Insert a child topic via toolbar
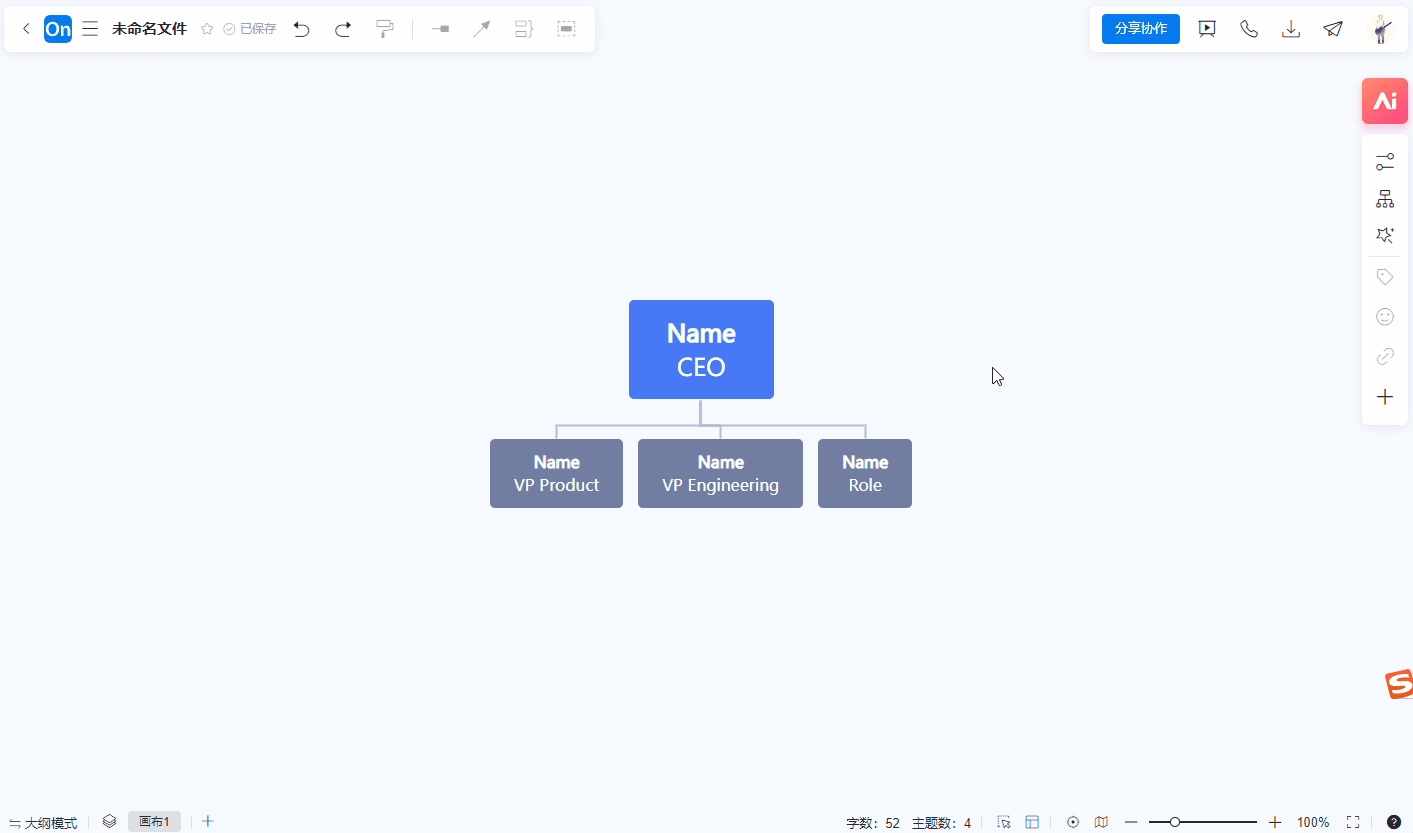The image size is (1413, 833). coord(440,29)
